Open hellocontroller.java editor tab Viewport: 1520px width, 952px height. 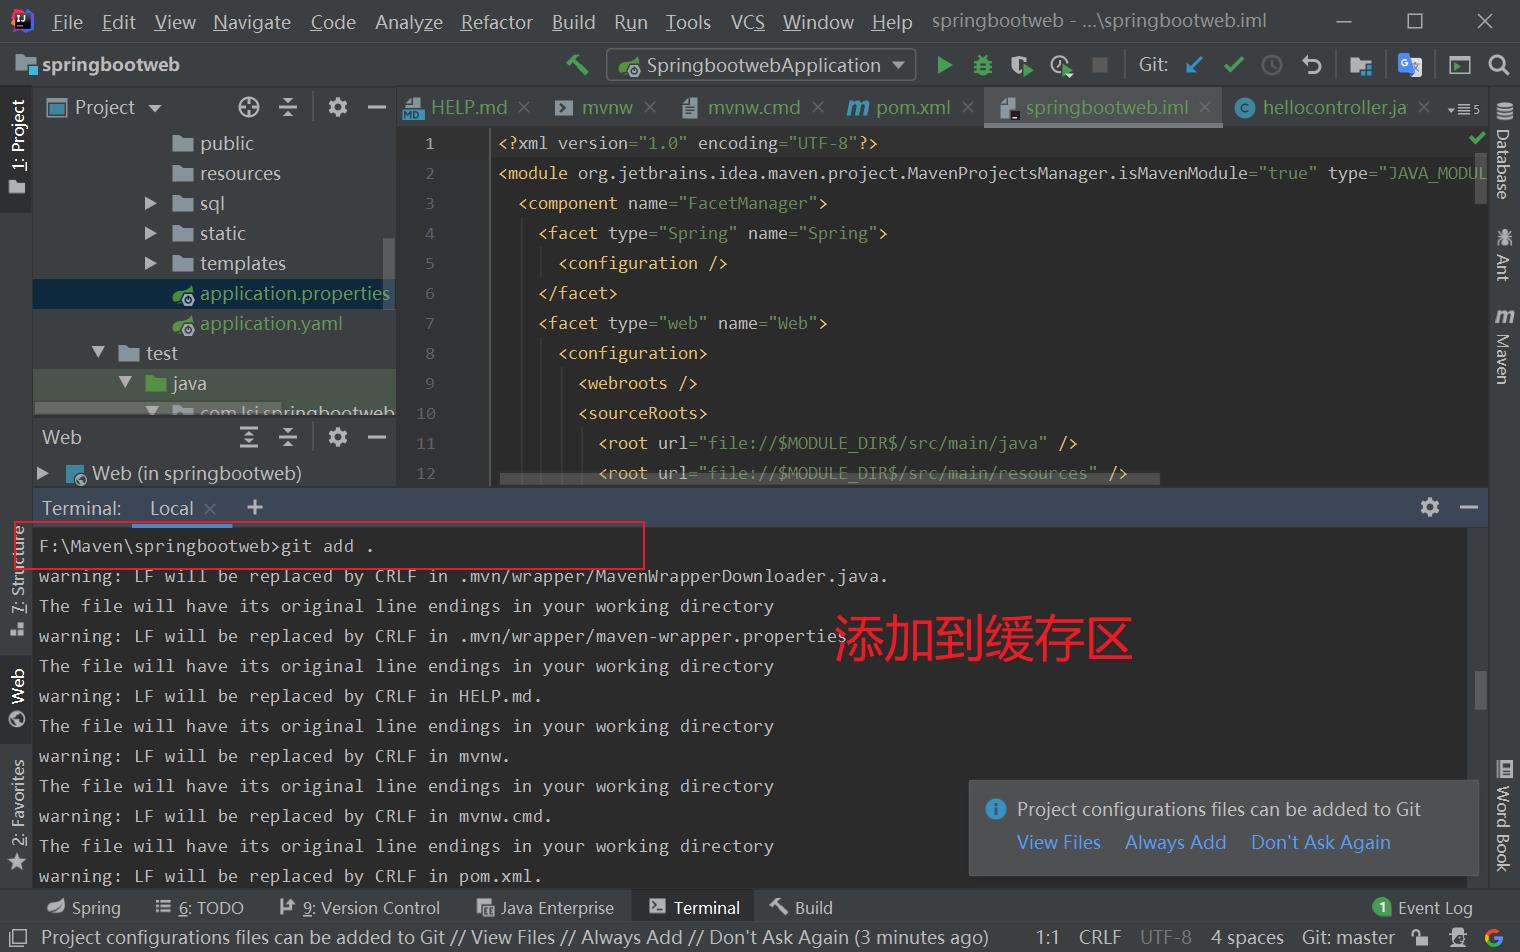point(1321,107)
